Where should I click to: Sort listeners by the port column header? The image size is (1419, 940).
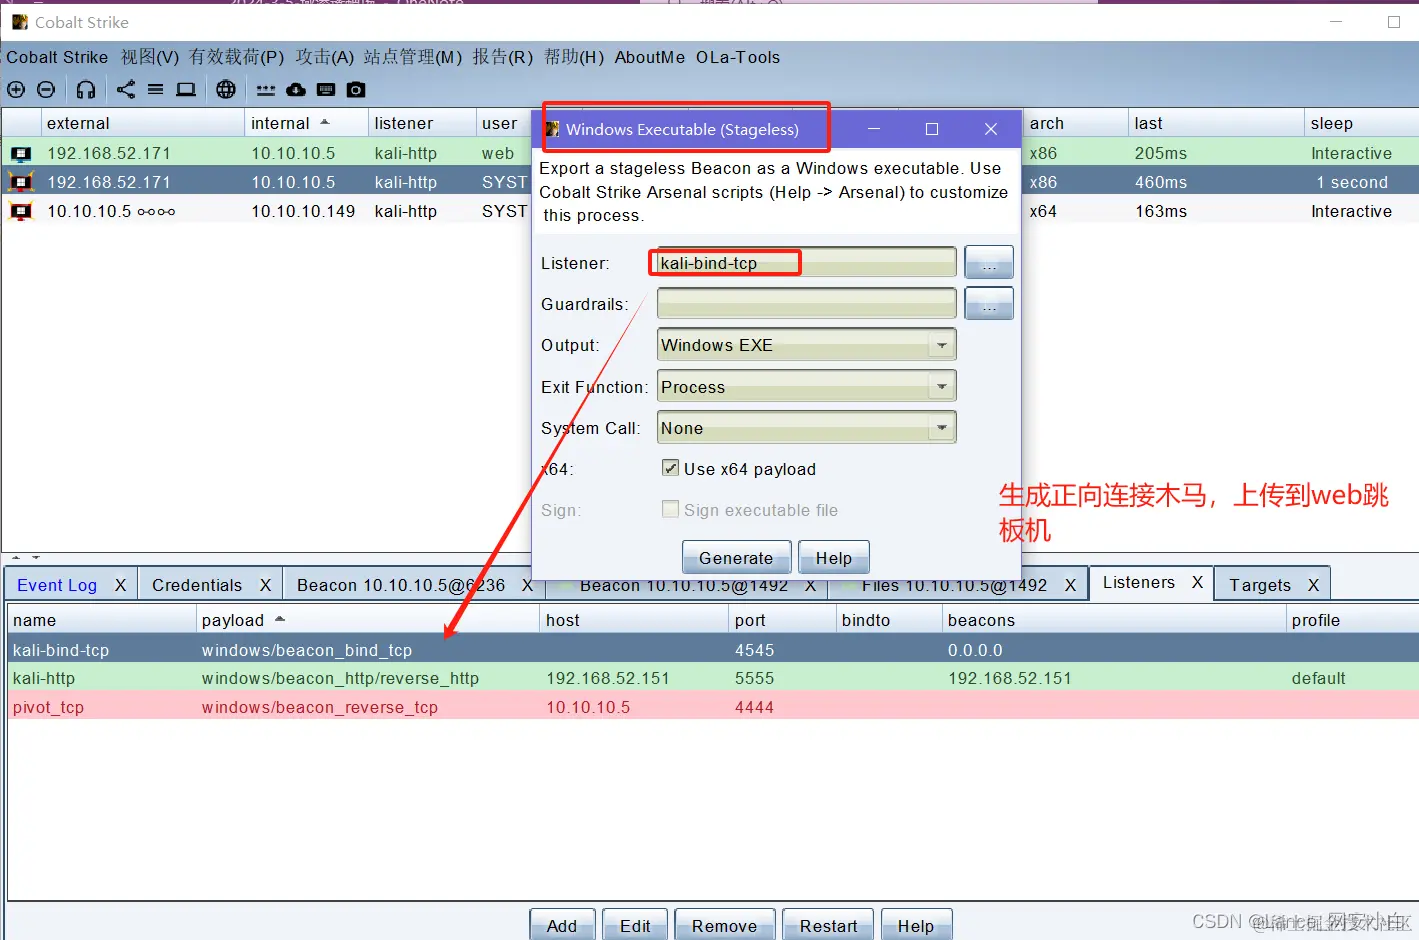(x=782, y=620)
